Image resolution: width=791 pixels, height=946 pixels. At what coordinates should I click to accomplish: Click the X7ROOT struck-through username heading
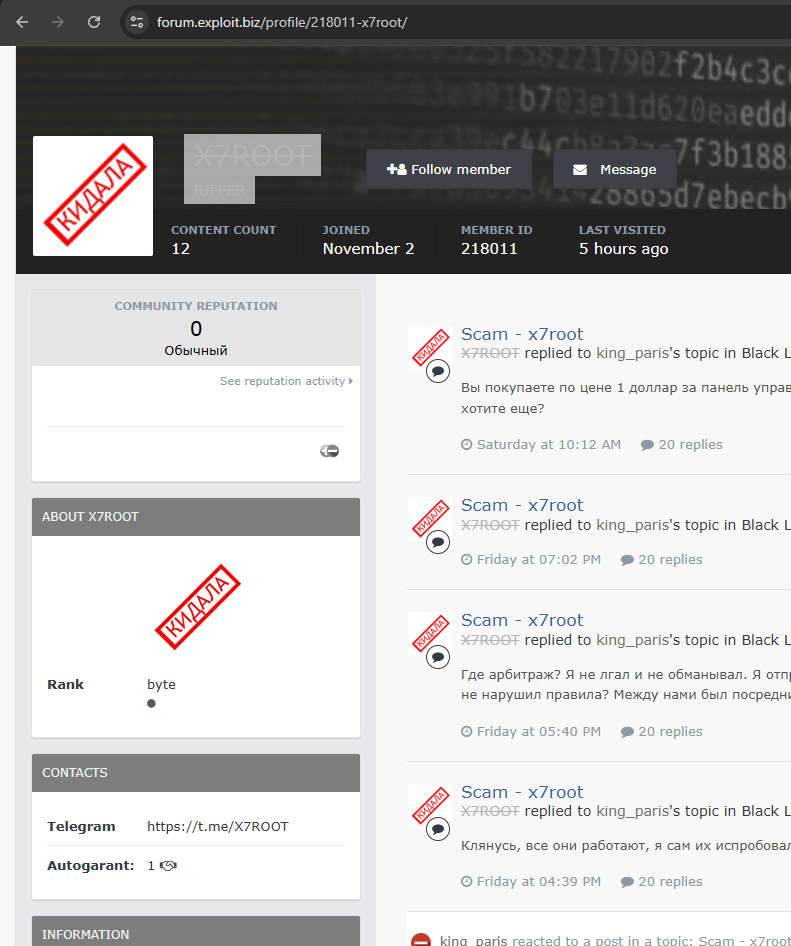point(252,156)
